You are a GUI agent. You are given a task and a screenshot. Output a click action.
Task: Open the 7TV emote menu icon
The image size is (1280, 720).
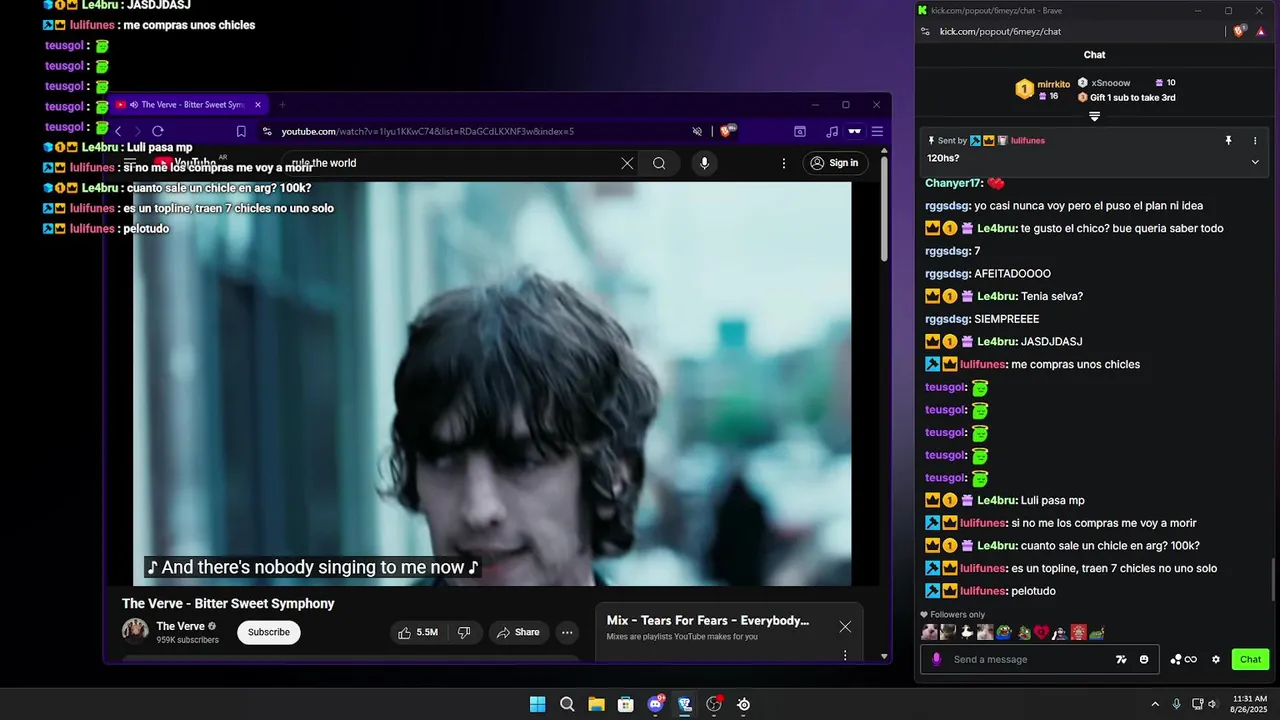(1122, 659)
